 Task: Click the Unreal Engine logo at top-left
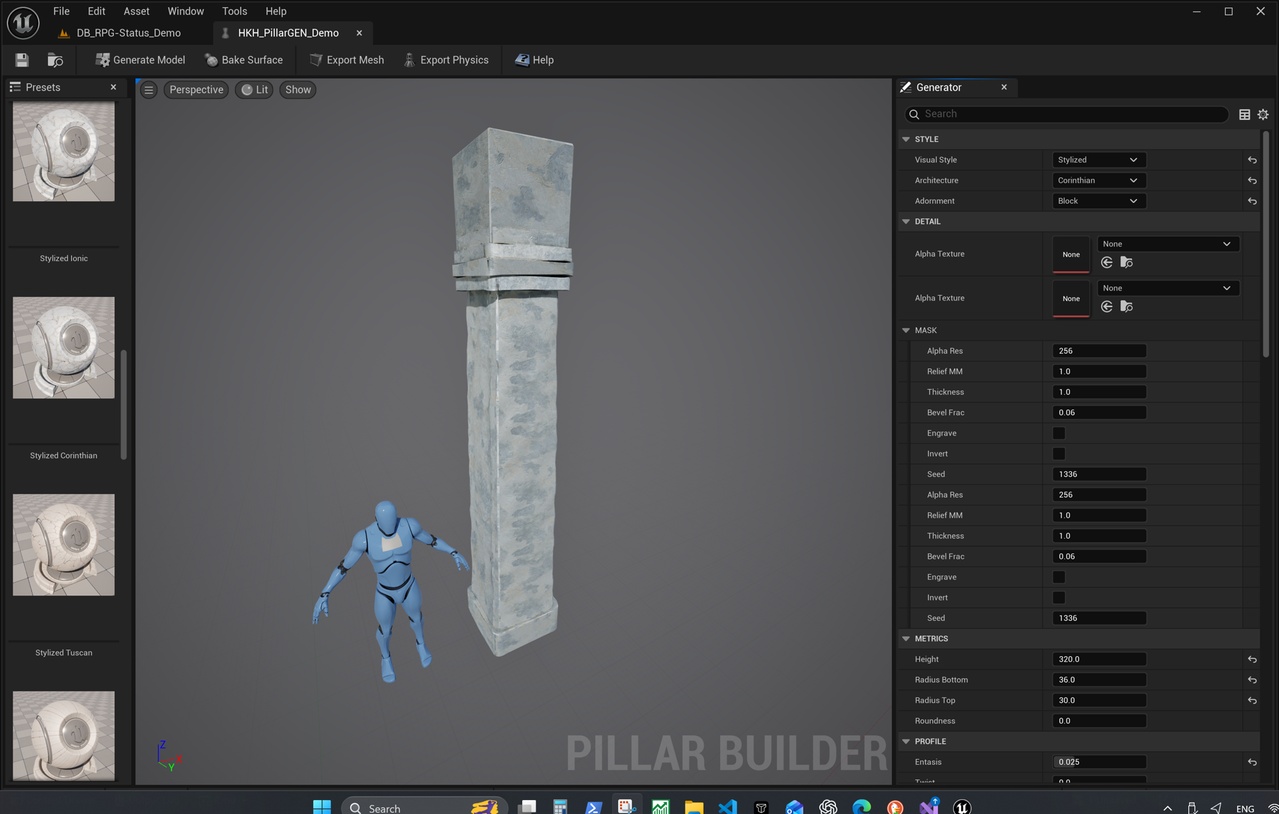[22, 22]
